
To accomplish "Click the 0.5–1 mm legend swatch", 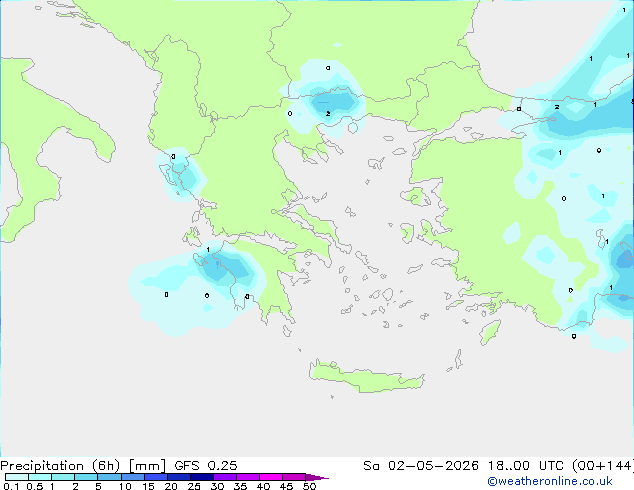I will [40, 477].
